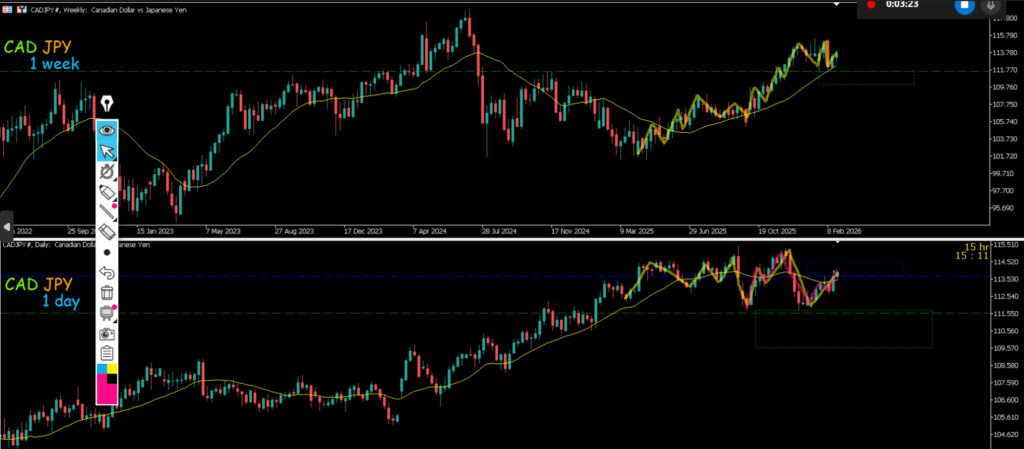
Task: Clear all annotations with the trash icon
Action: click(107, 293)
